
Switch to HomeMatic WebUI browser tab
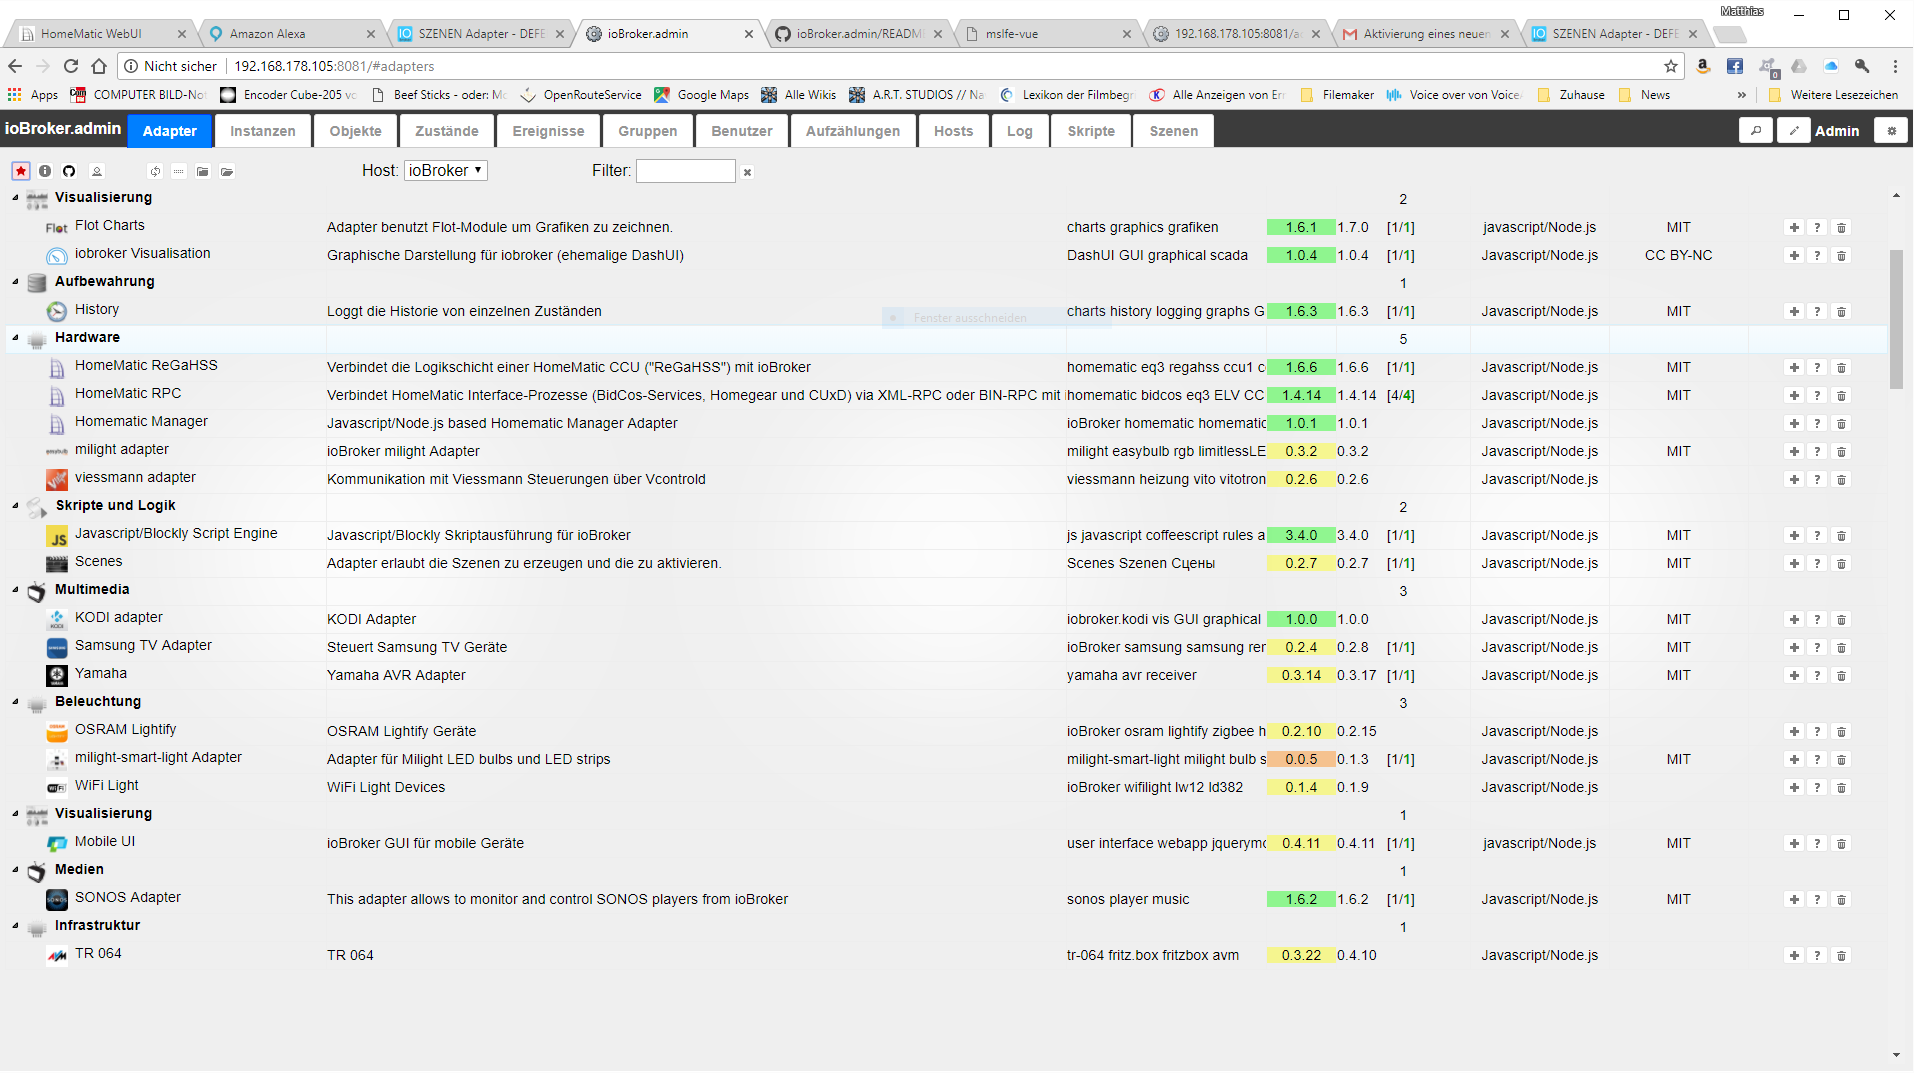100,33
